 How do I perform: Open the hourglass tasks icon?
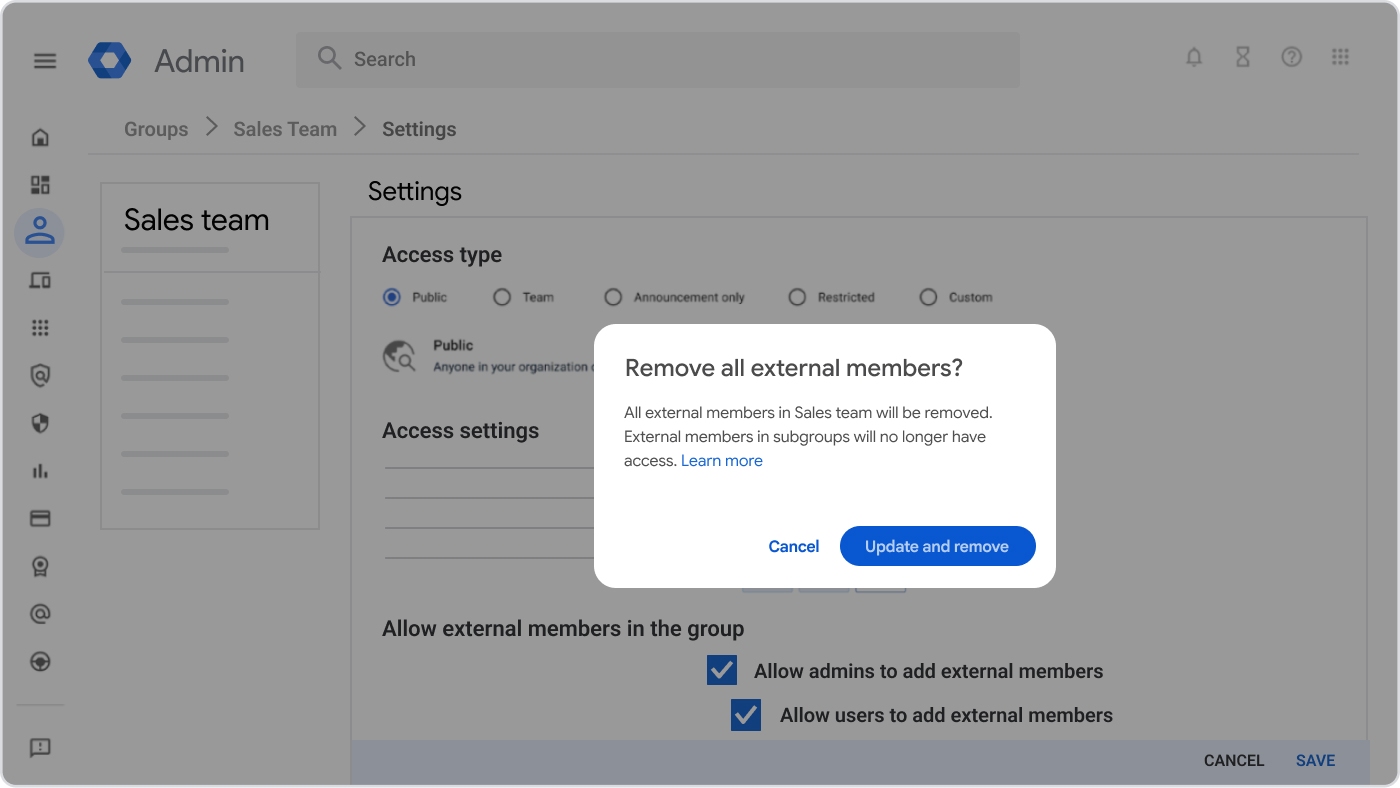tap(1243, 58)
